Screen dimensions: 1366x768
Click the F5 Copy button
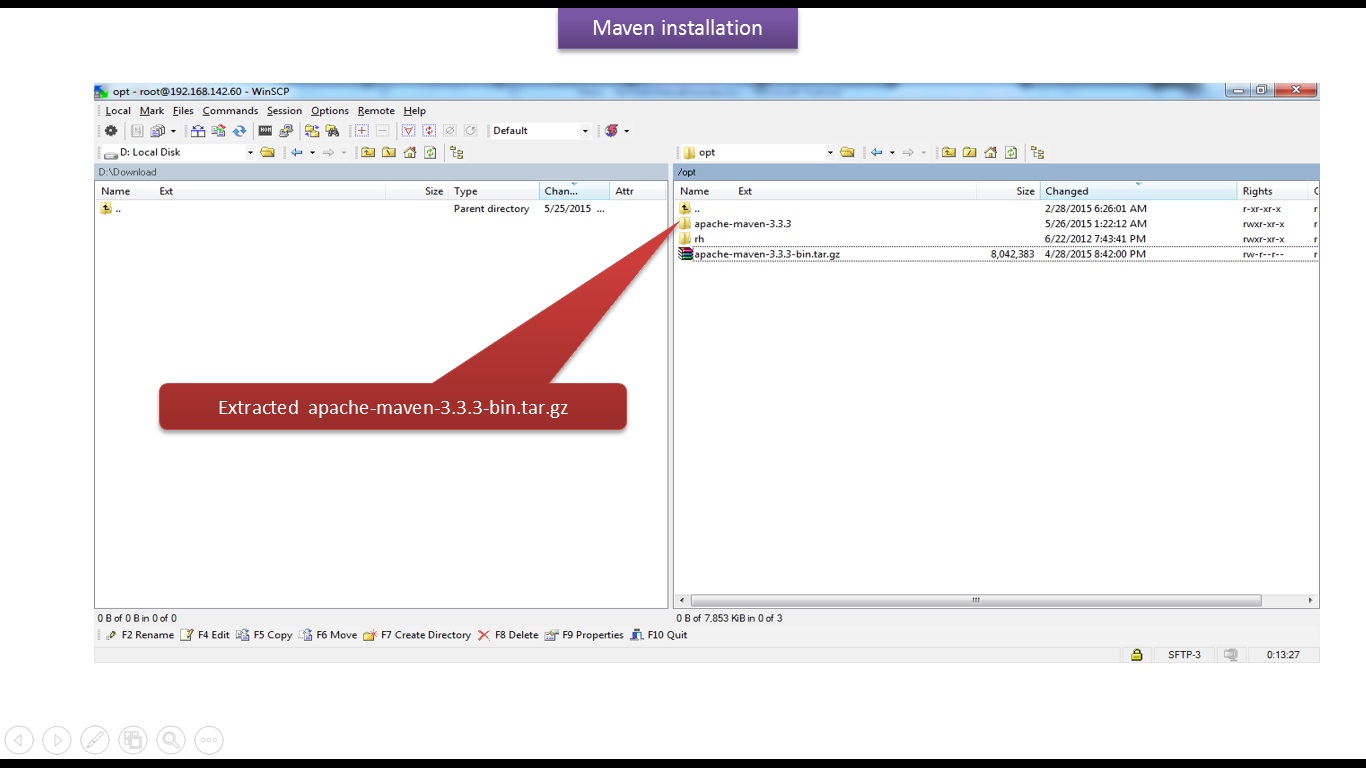click(264, 635)
